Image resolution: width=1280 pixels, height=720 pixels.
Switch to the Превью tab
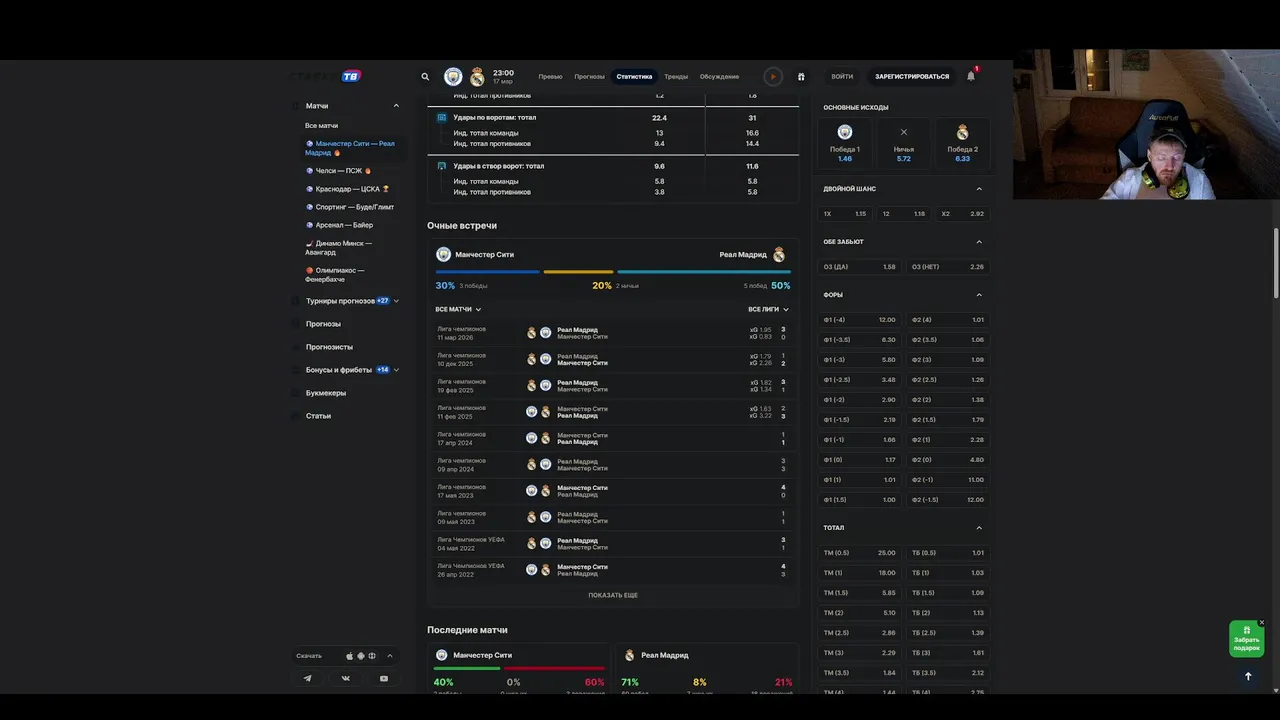550,77
